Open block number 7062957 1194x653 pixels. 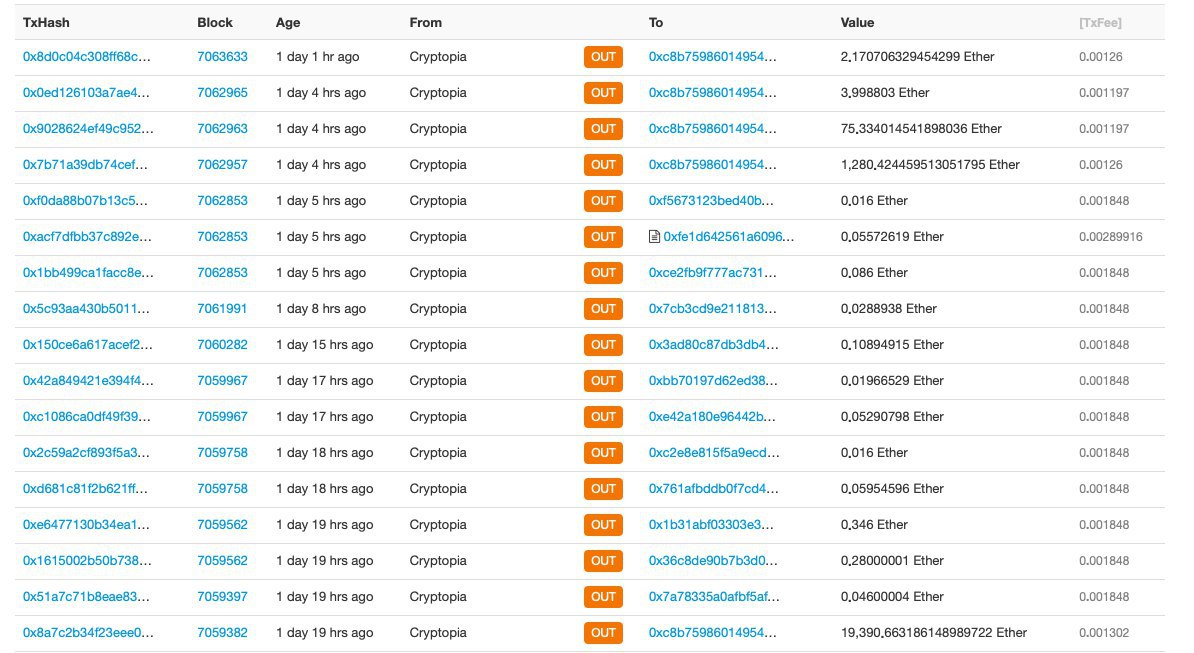pos(222,164)
